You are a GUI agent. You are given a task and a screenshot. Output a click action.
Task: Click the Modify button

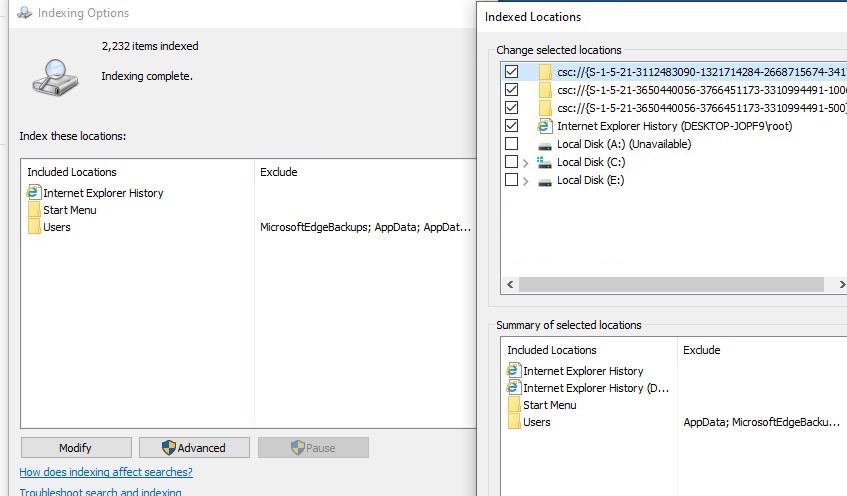[x=75, y=447]
